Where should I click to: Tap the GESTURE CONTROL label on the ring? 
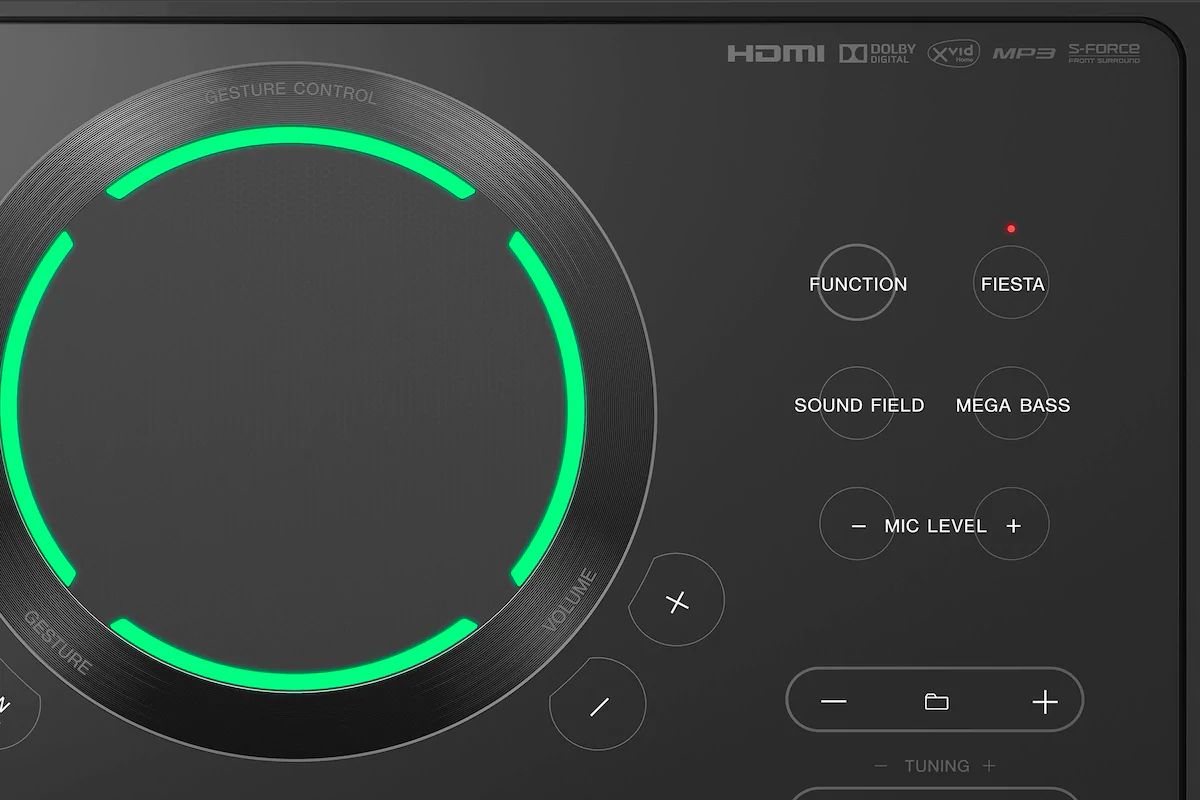pyautogui.click(x=291, y=92)
